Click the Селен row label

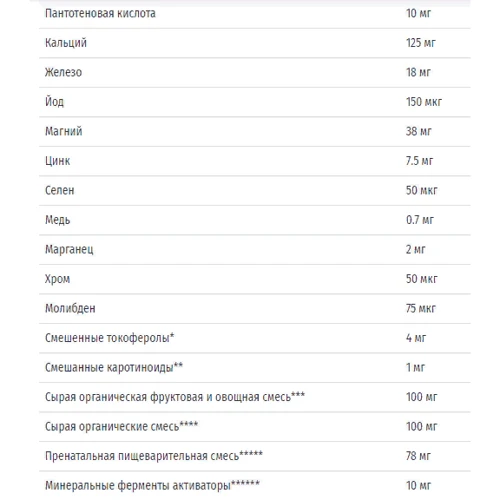60,190
